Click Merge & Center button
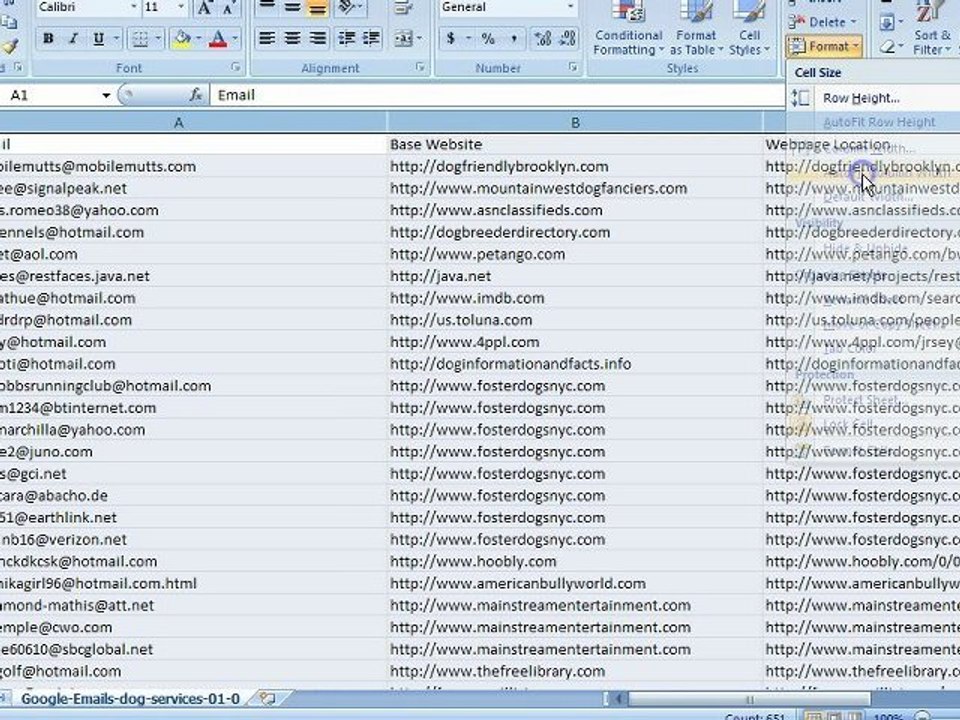This screenshot has height=720, width=960. point(402,39)
